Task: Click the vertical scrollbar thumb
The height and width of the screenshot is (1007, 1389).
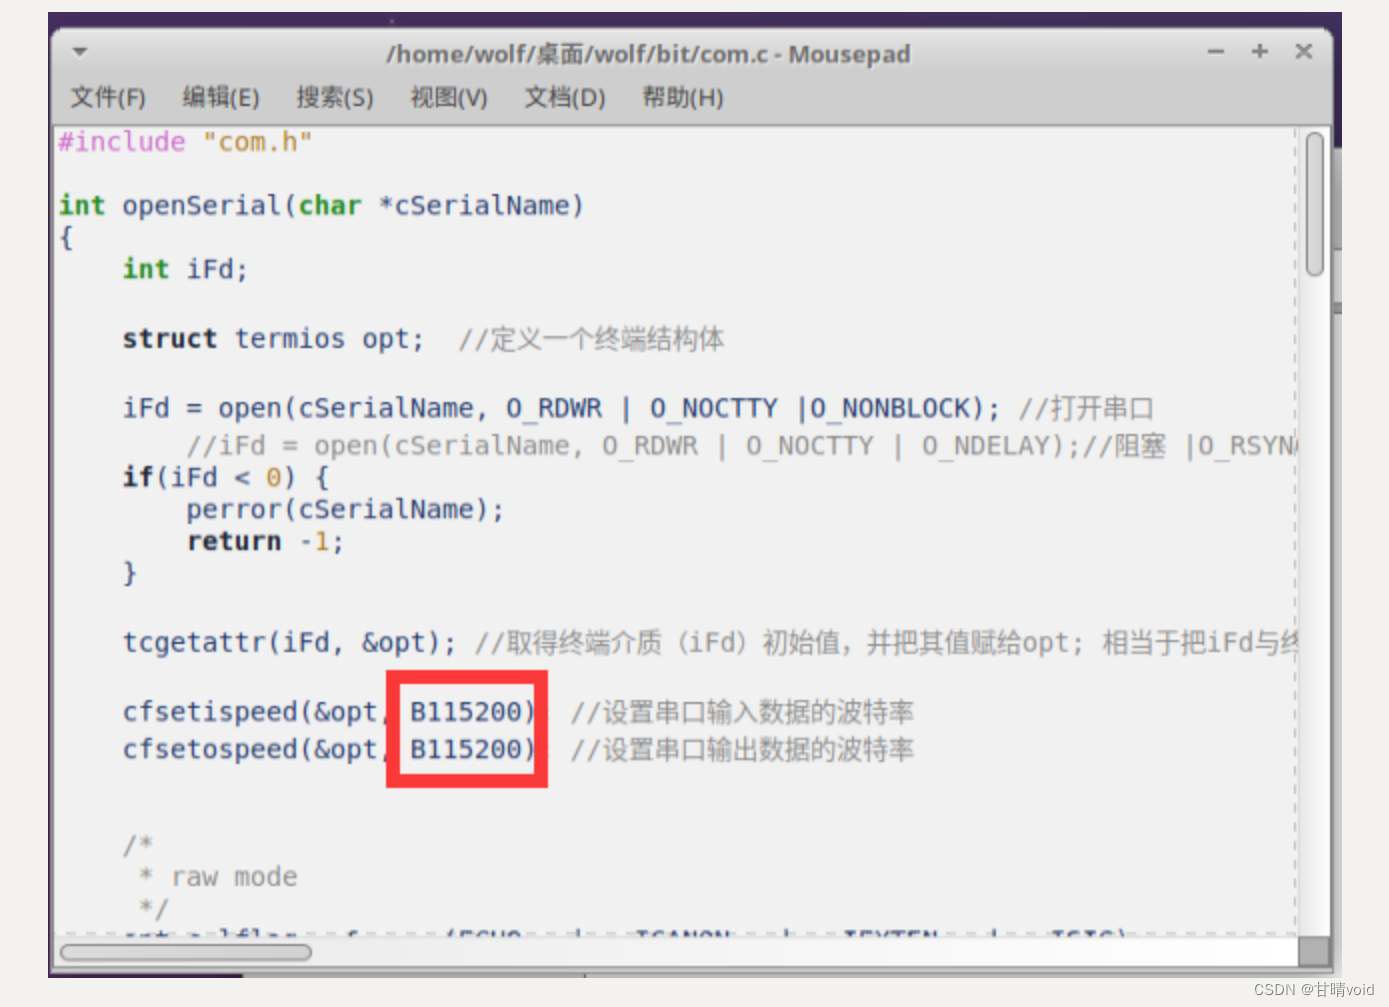Action: [x=1315, y=204]
